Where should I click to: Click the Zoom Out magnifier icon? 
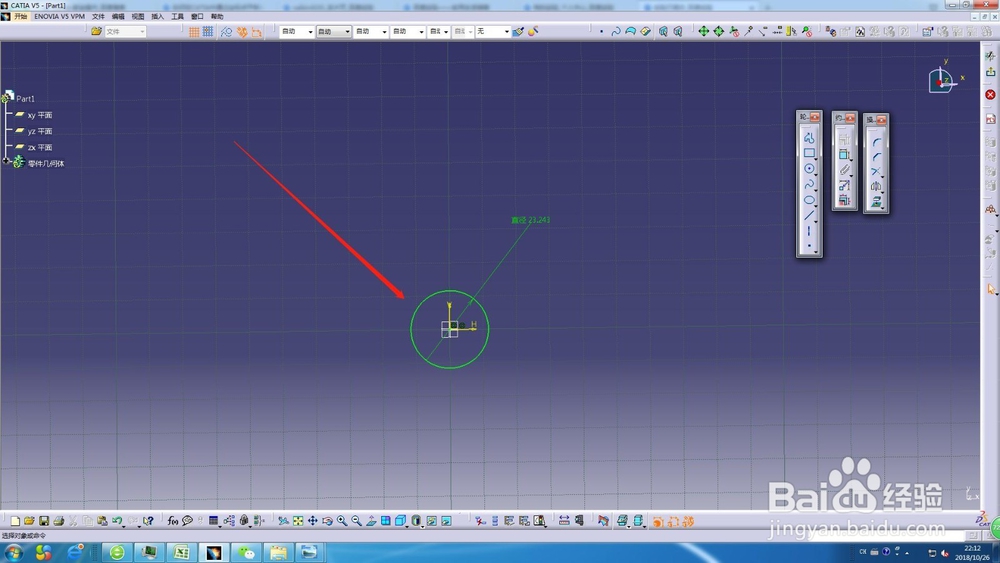coord(357,521)
